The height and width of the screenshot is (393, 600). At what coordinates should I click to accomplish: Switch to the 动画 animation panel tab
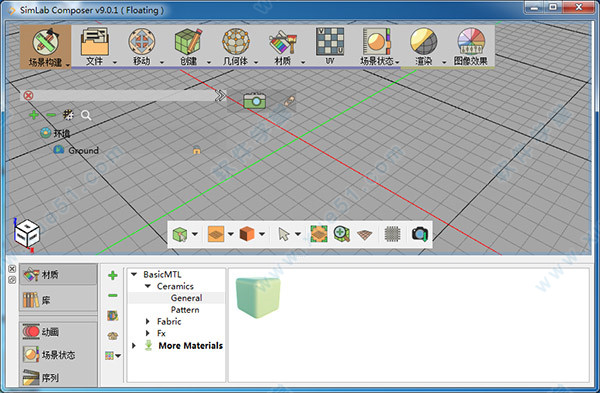[58, 332]
